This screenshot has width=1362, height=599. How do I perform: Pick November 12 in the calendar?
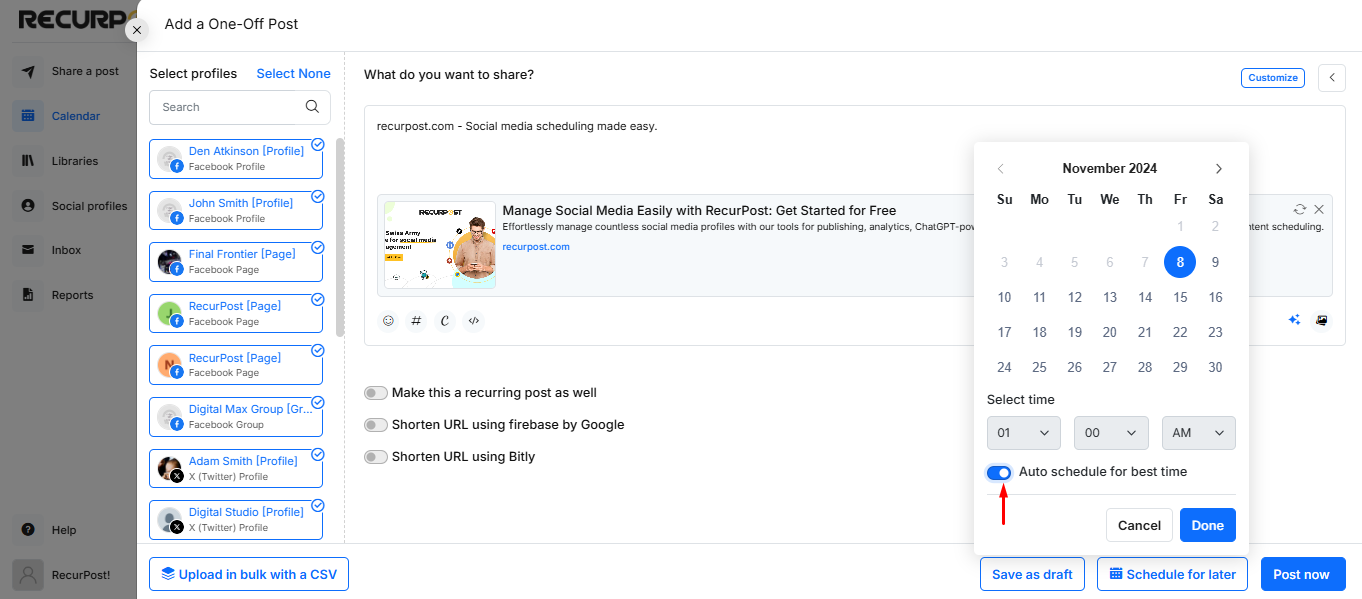1075,297
